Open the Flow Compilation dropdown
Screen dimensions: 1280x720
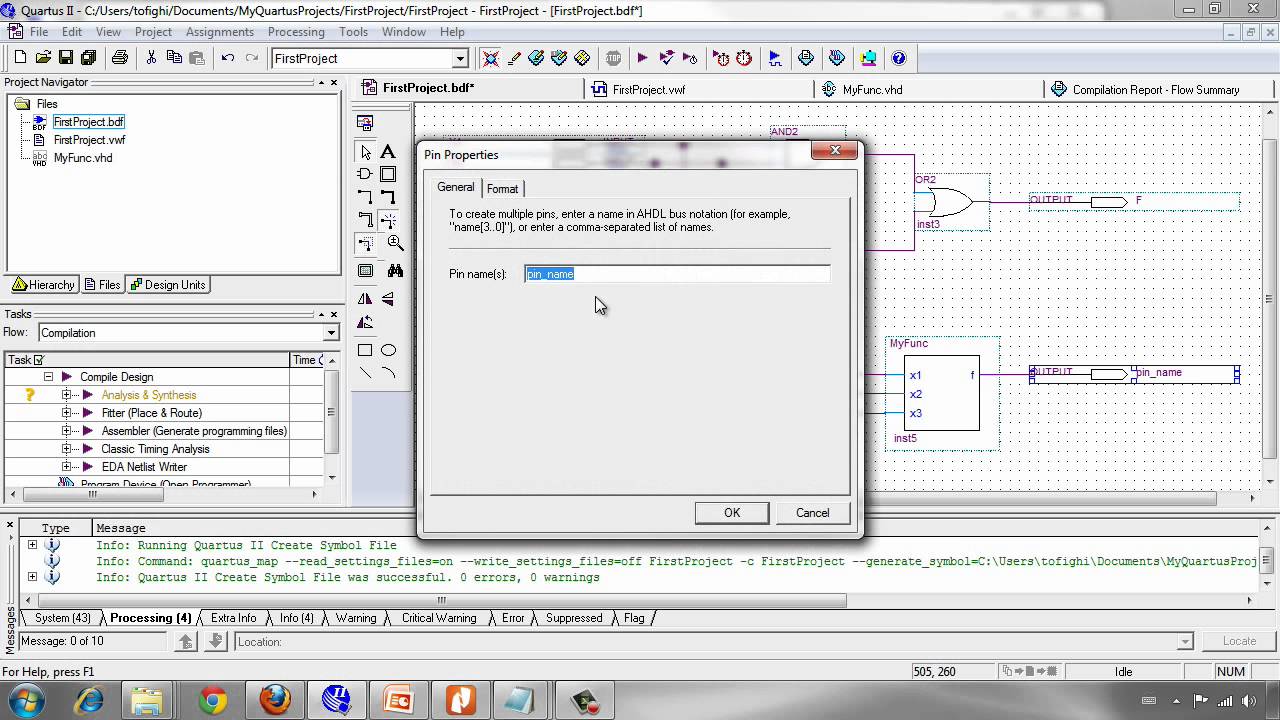[331, 333]
